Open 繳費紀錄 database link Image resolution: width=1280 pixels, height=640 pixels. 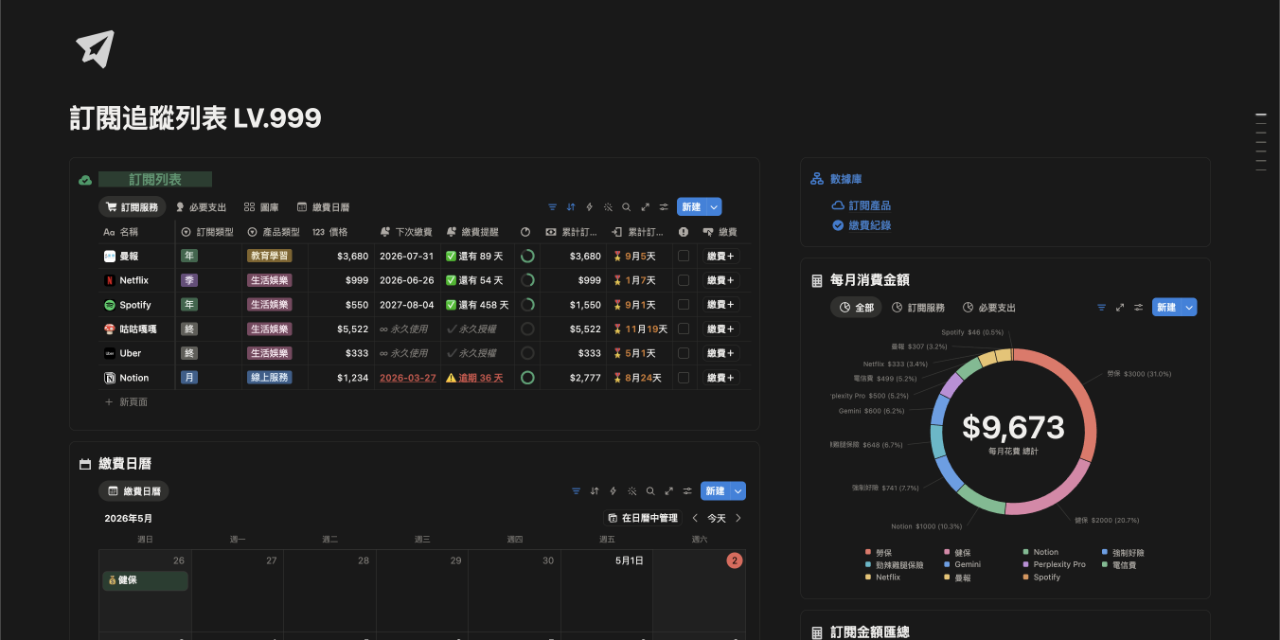[861, 225]
